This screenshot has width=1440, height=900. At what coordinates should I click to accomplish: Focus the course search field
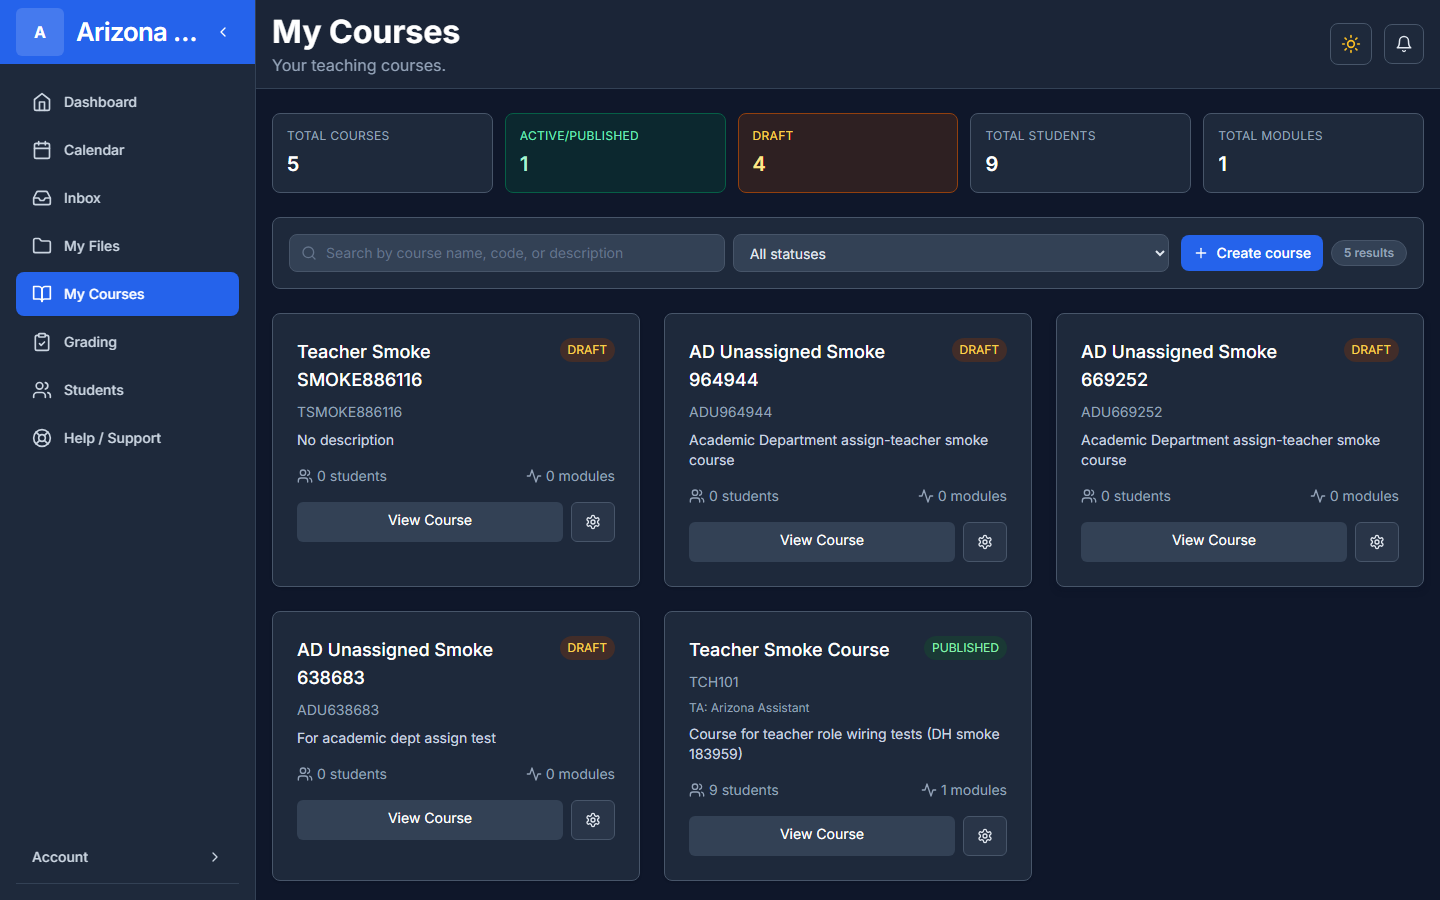click(507, 253)
